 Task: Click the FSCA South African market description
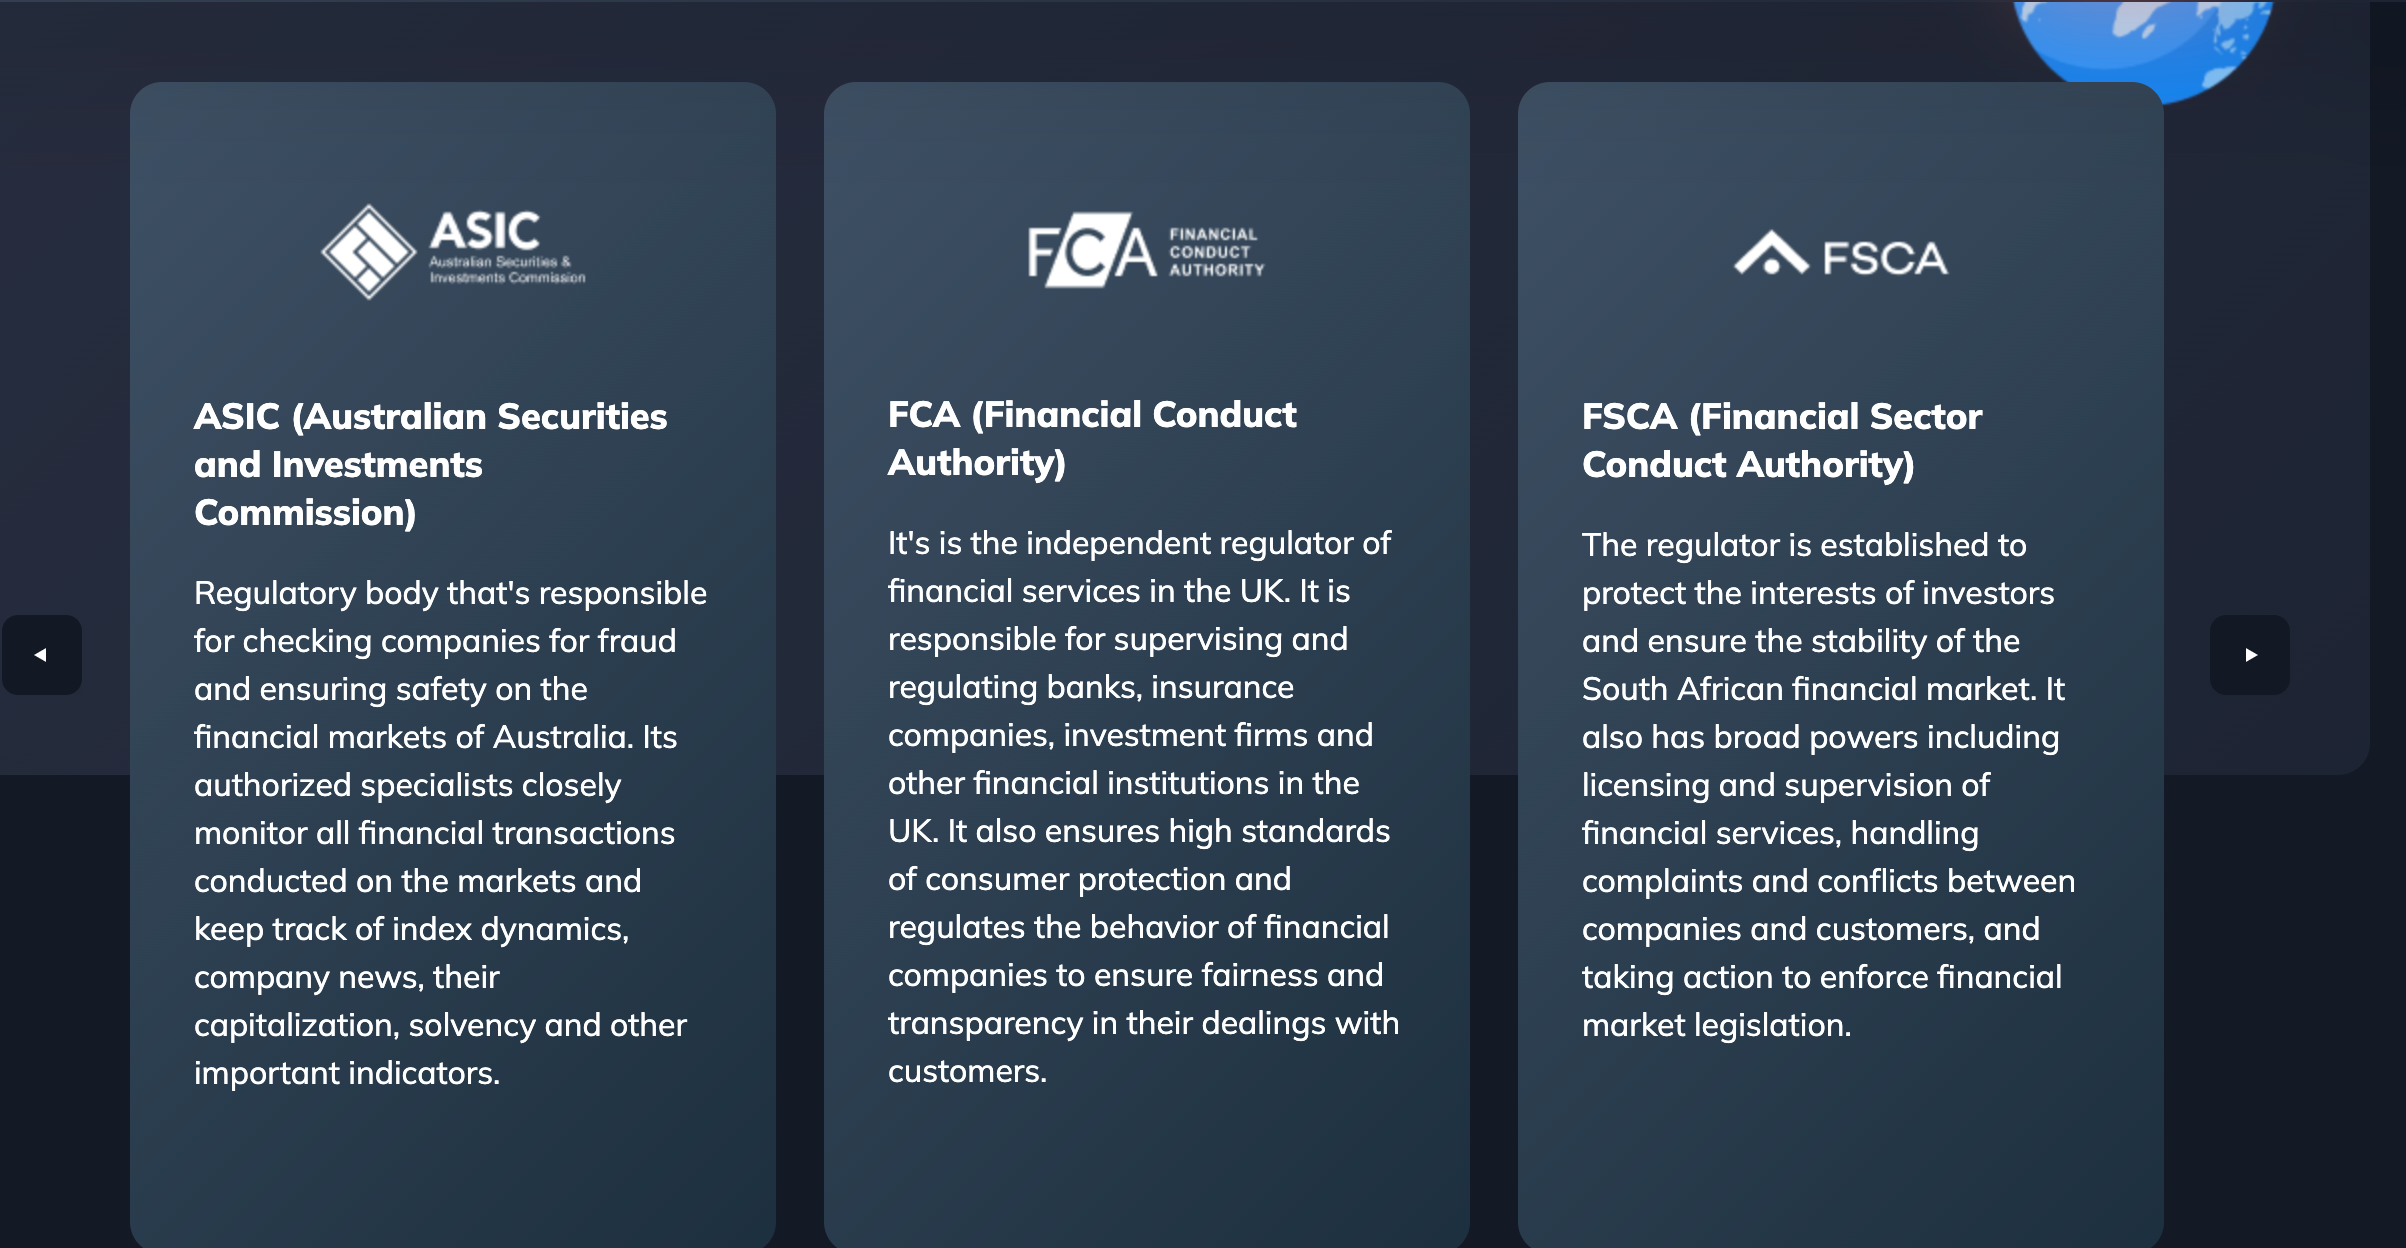[1829, 785]
